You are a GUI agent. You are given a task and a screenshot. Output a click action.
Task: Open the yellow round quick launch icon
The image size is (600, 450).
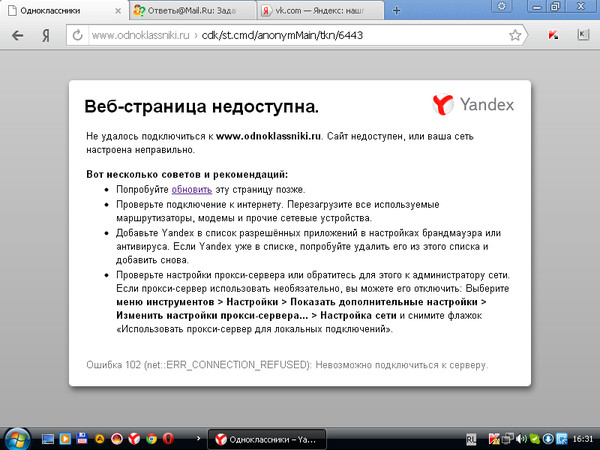[x=99, y=439]
